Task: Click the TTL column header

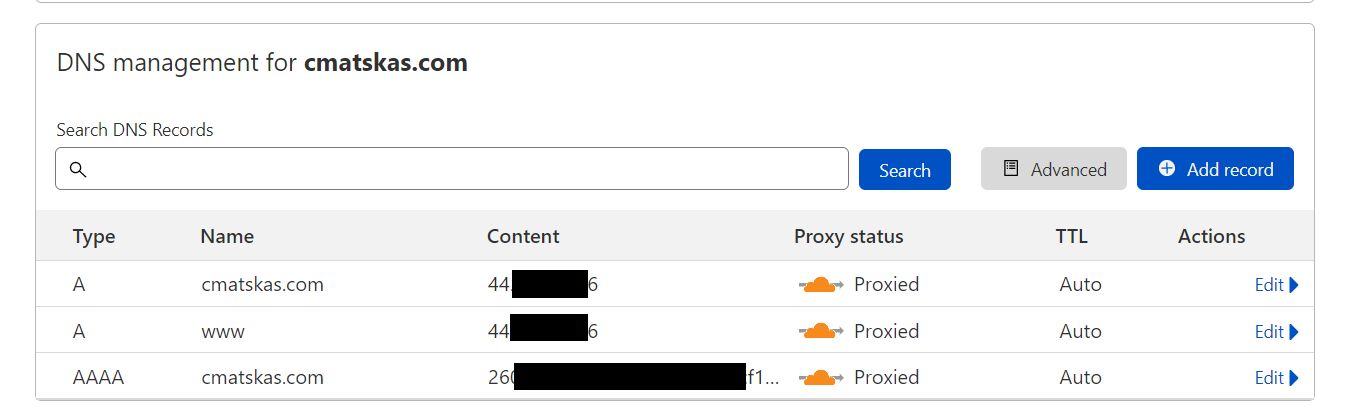Action: point(1072,237)
